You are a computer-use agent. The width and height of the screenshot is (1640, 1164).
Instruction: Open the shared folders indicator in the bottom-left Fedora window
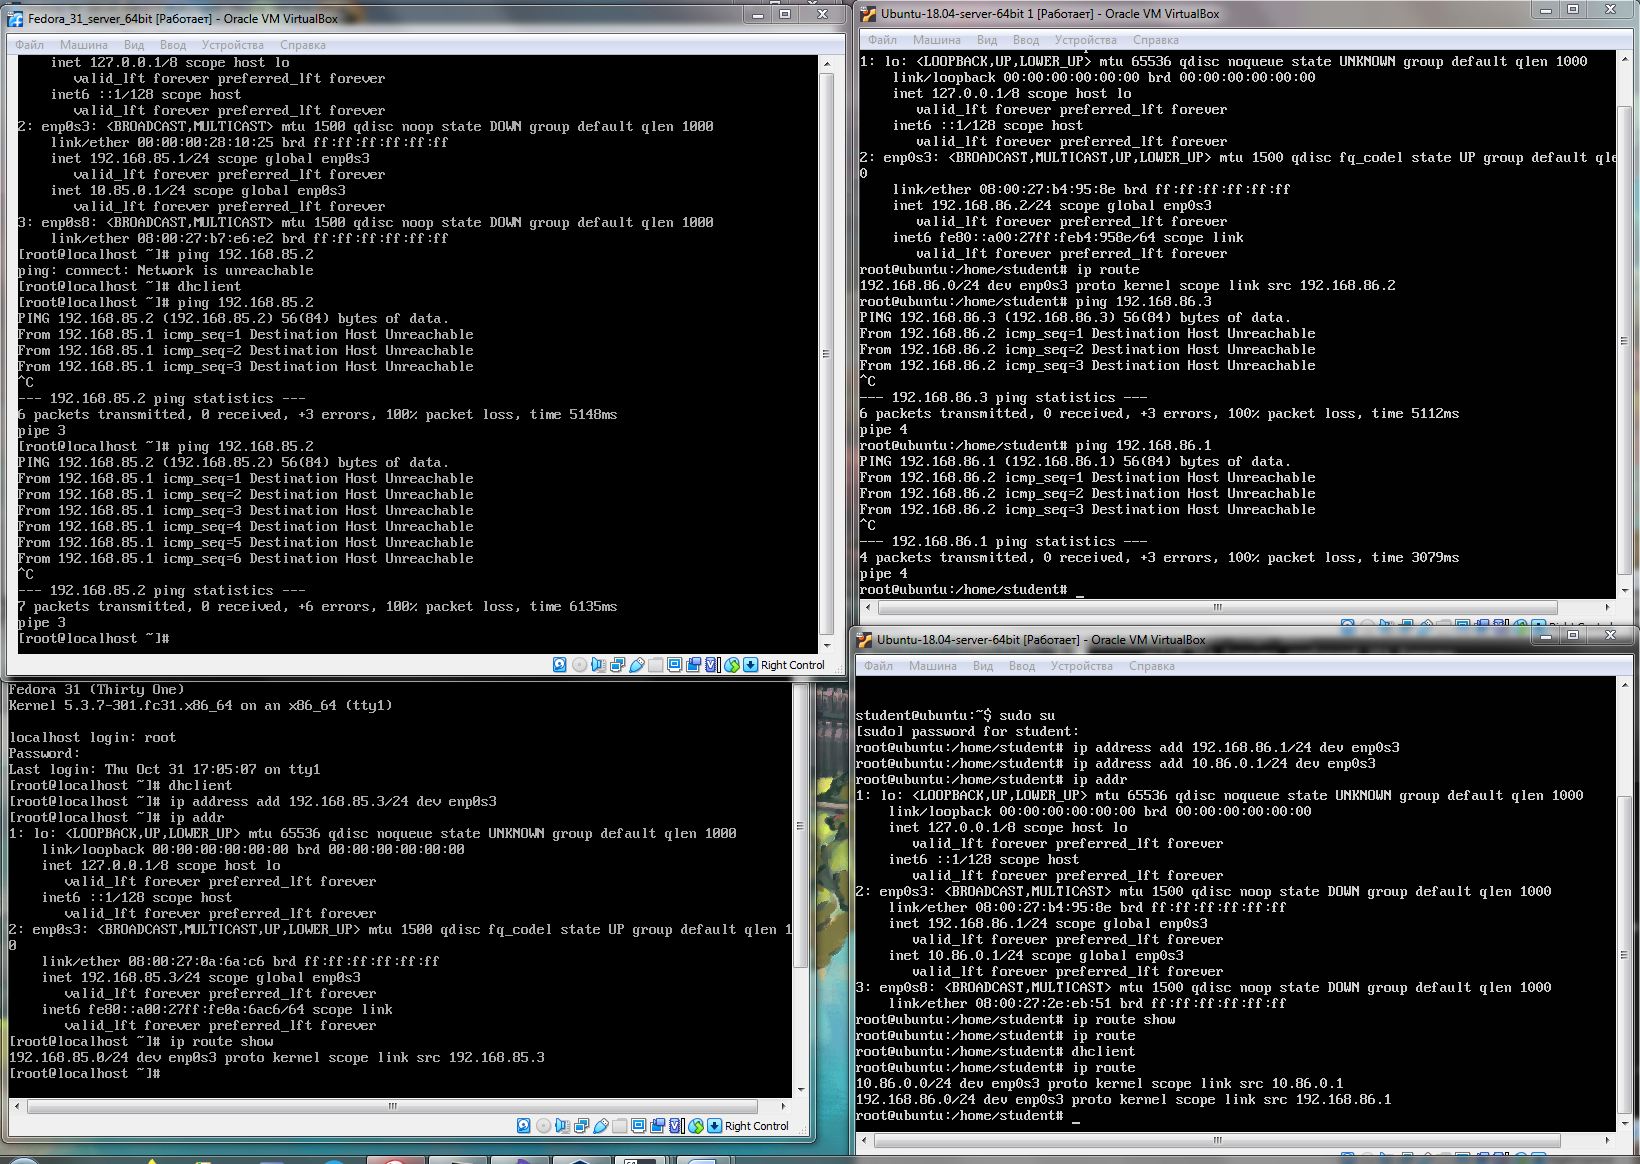pos(619,1126)
